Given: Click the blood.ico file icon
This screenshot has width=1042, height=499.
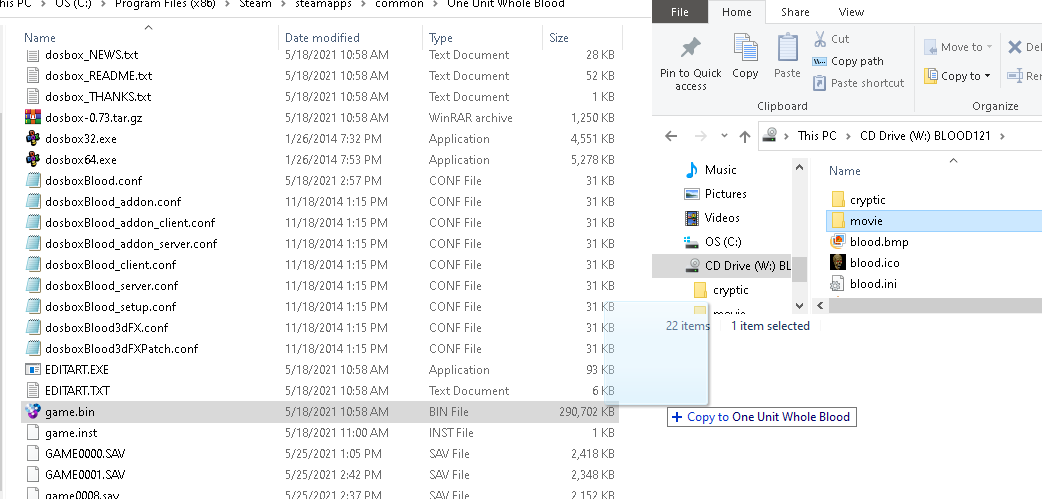Looking at the screenshot, I should coord(838,263).
